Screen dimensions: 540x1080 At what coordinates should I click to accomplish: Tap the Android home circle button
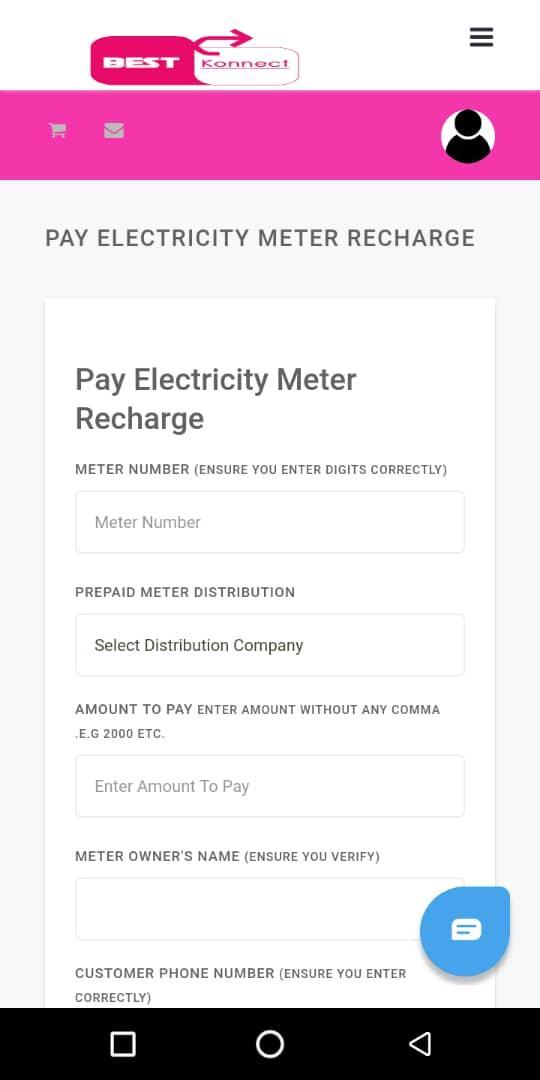[270, 1043]
